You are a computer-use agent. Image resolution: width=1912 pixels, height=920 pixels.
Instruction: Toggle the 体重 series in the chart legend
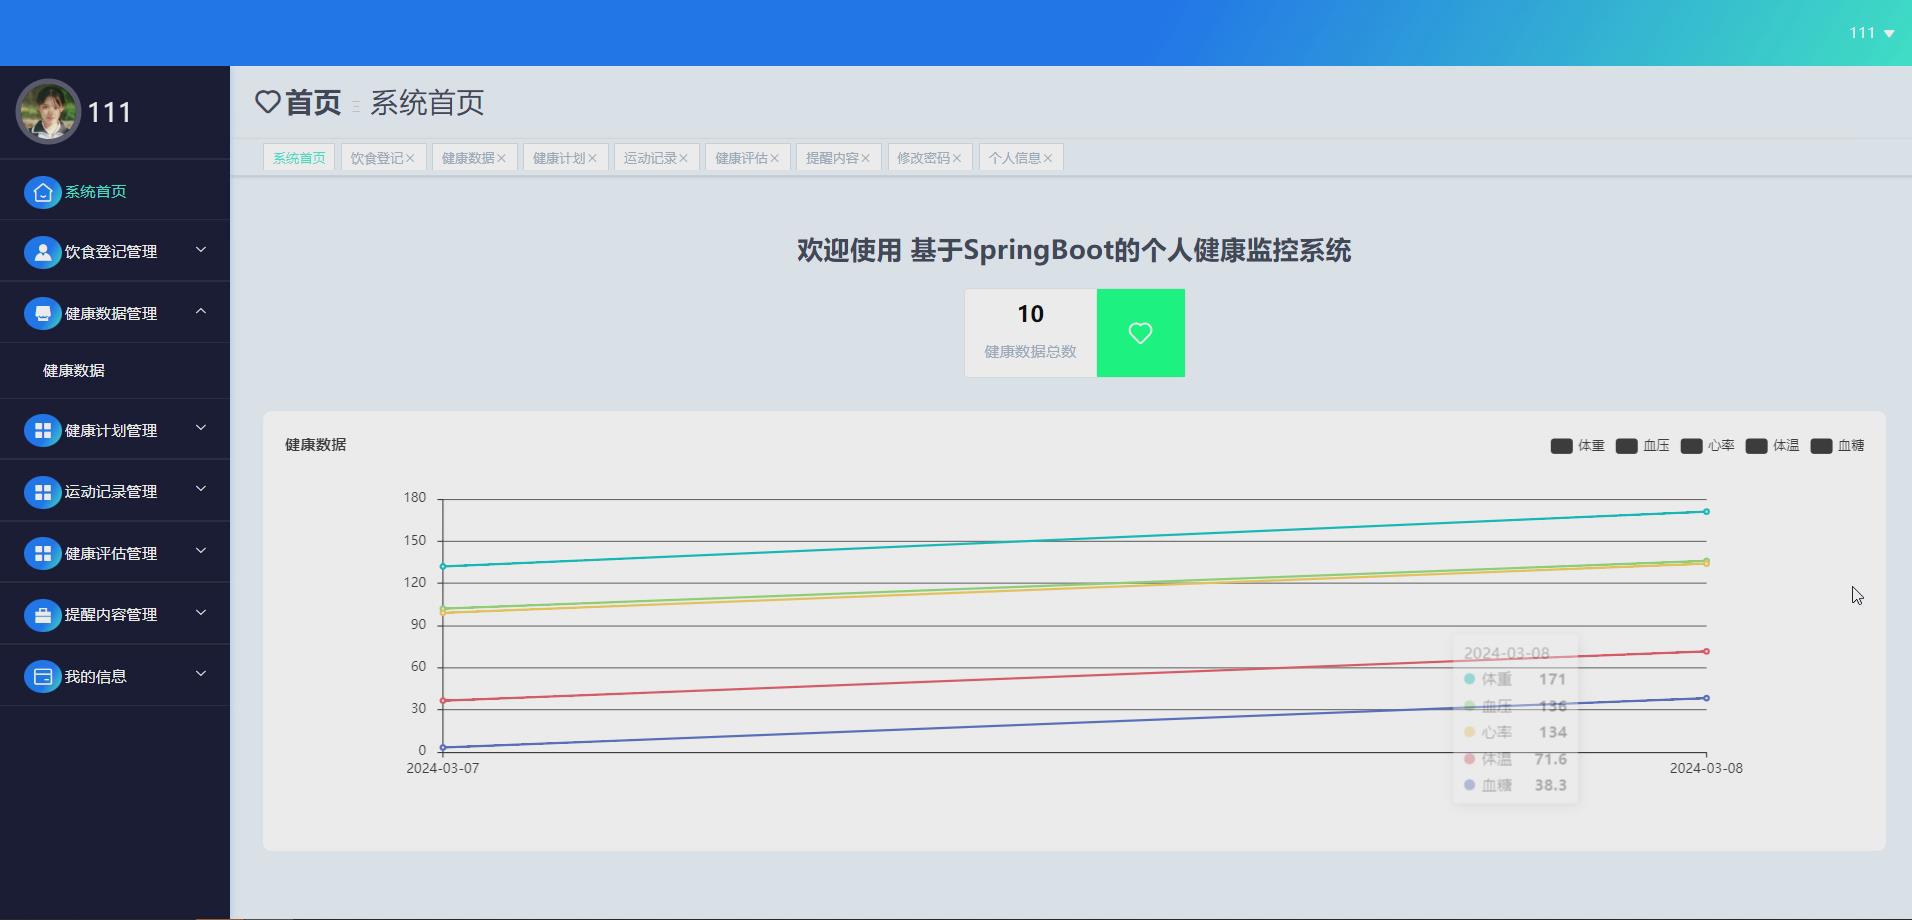1579,445
